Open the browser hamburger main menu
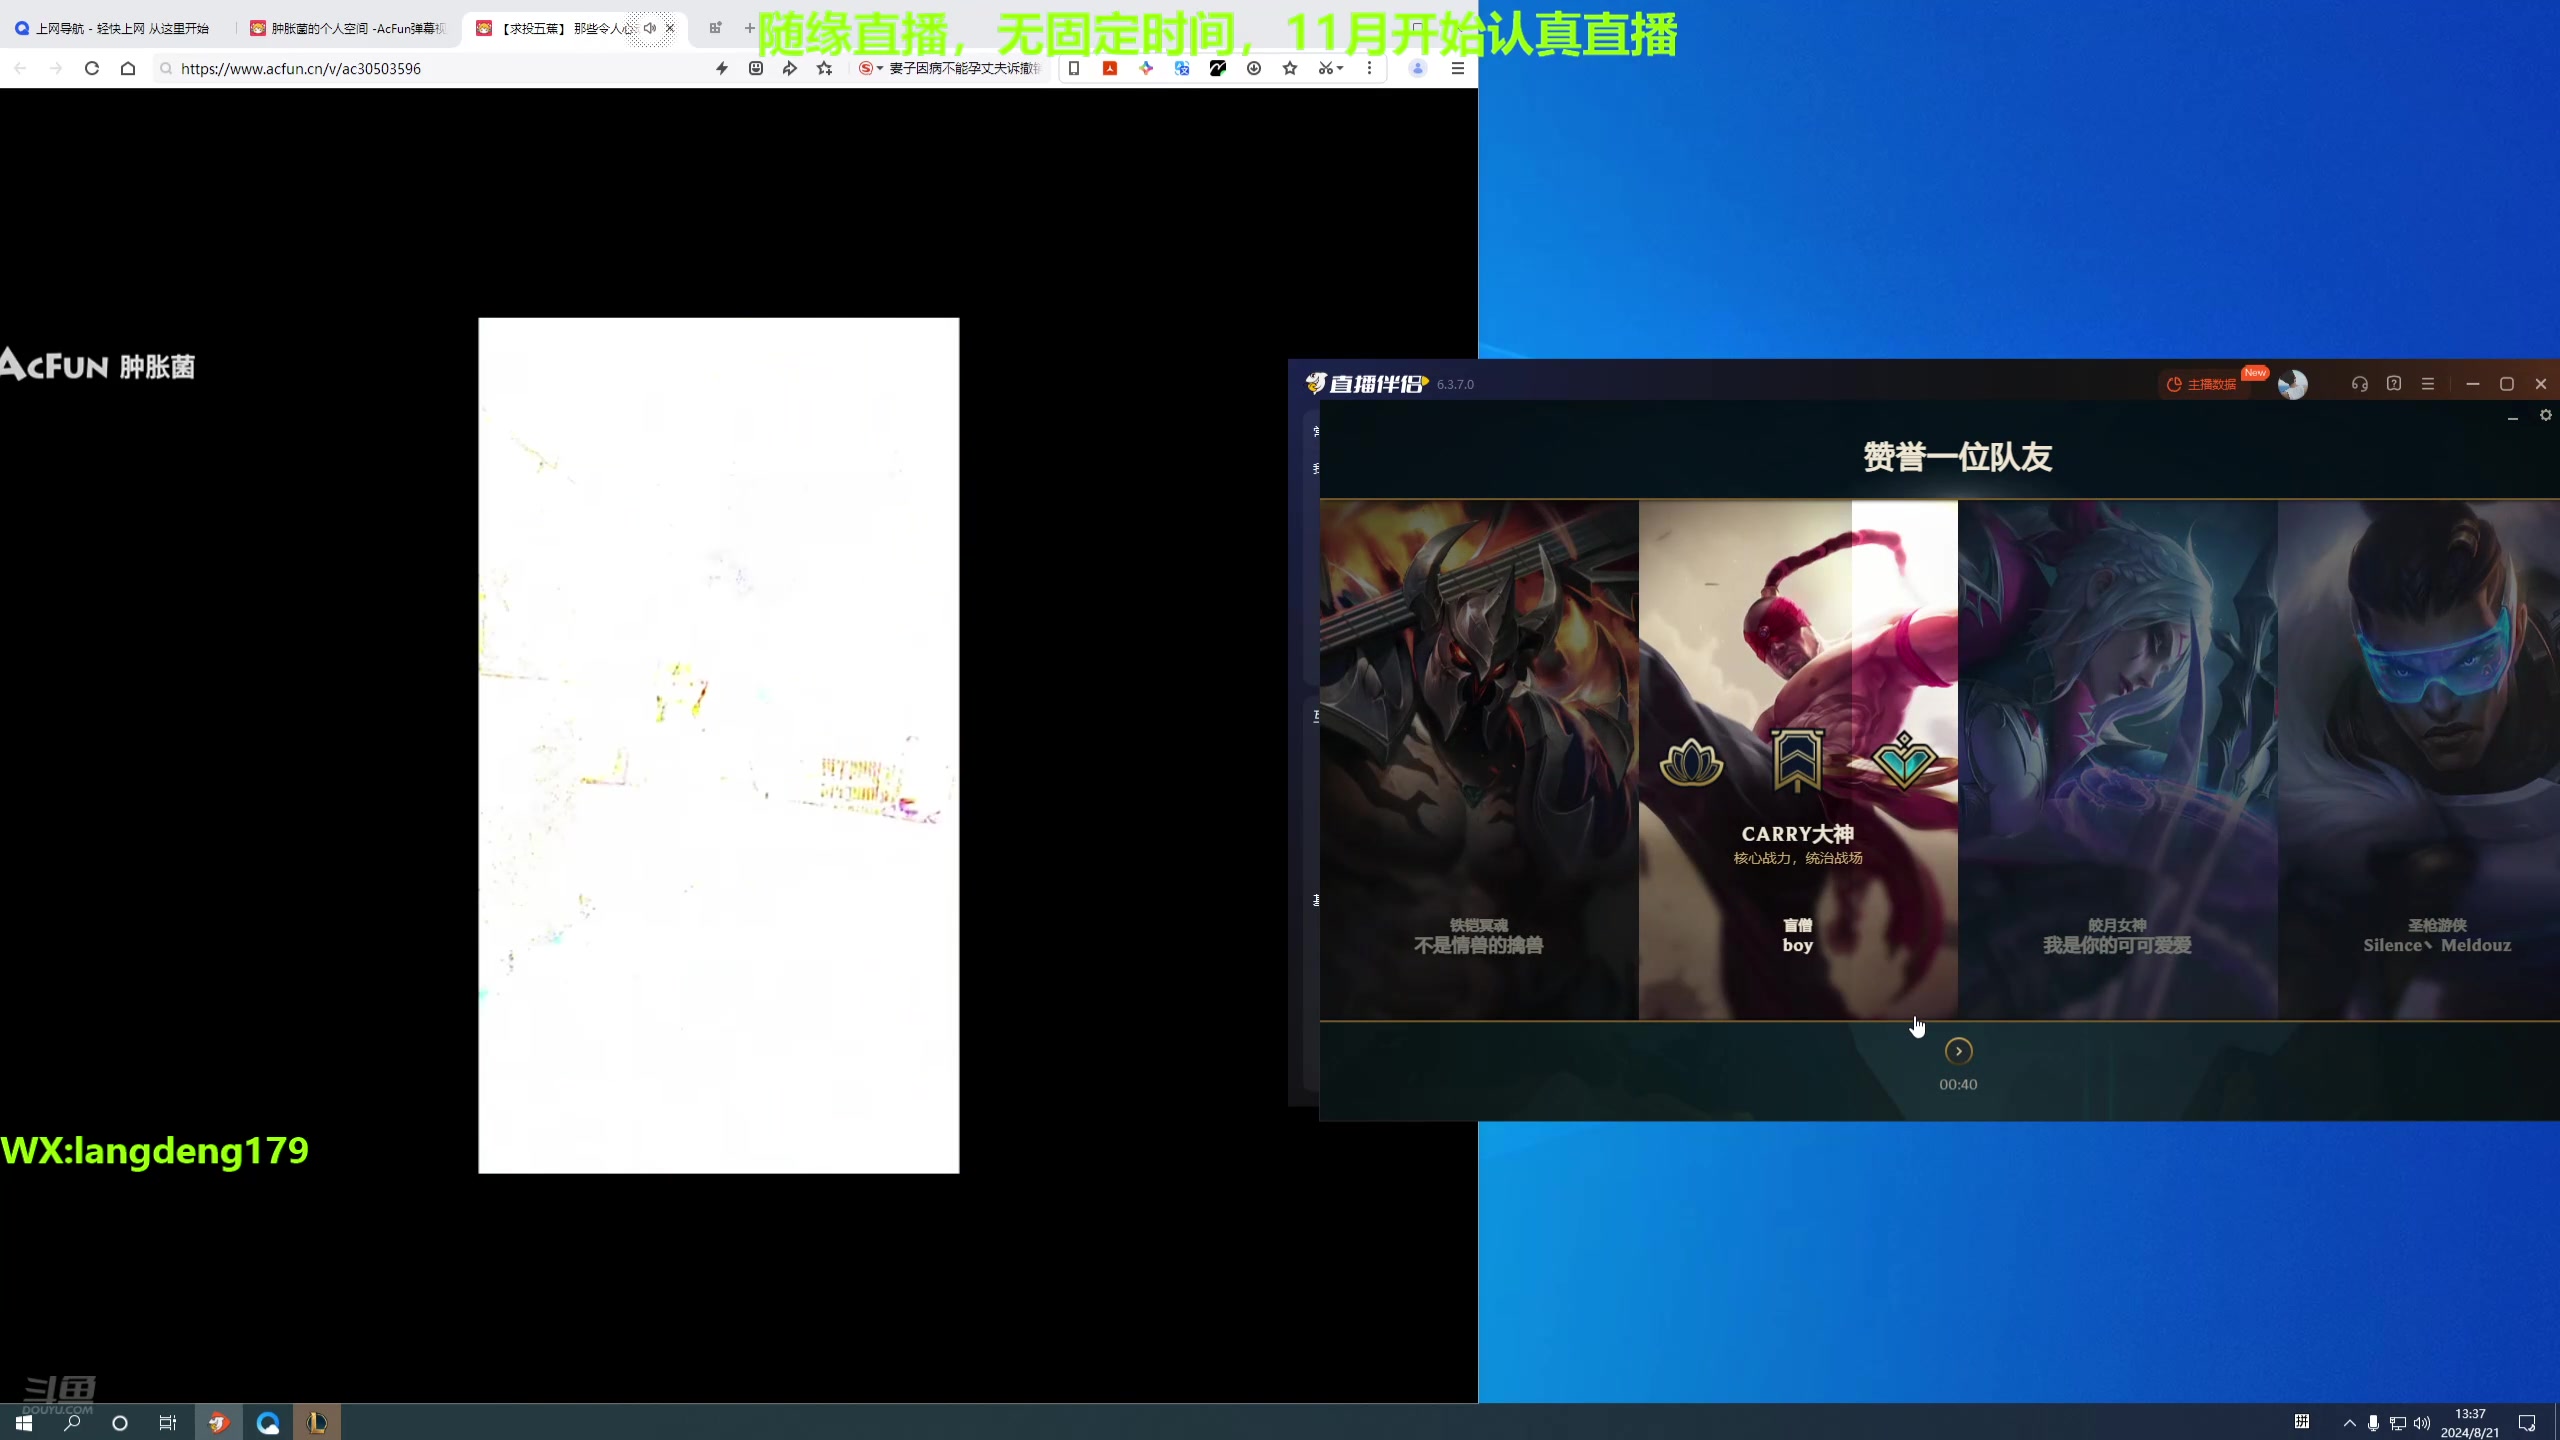Image resolution: width=2560 pixels, height=1440 pixels. [1458, 68]
